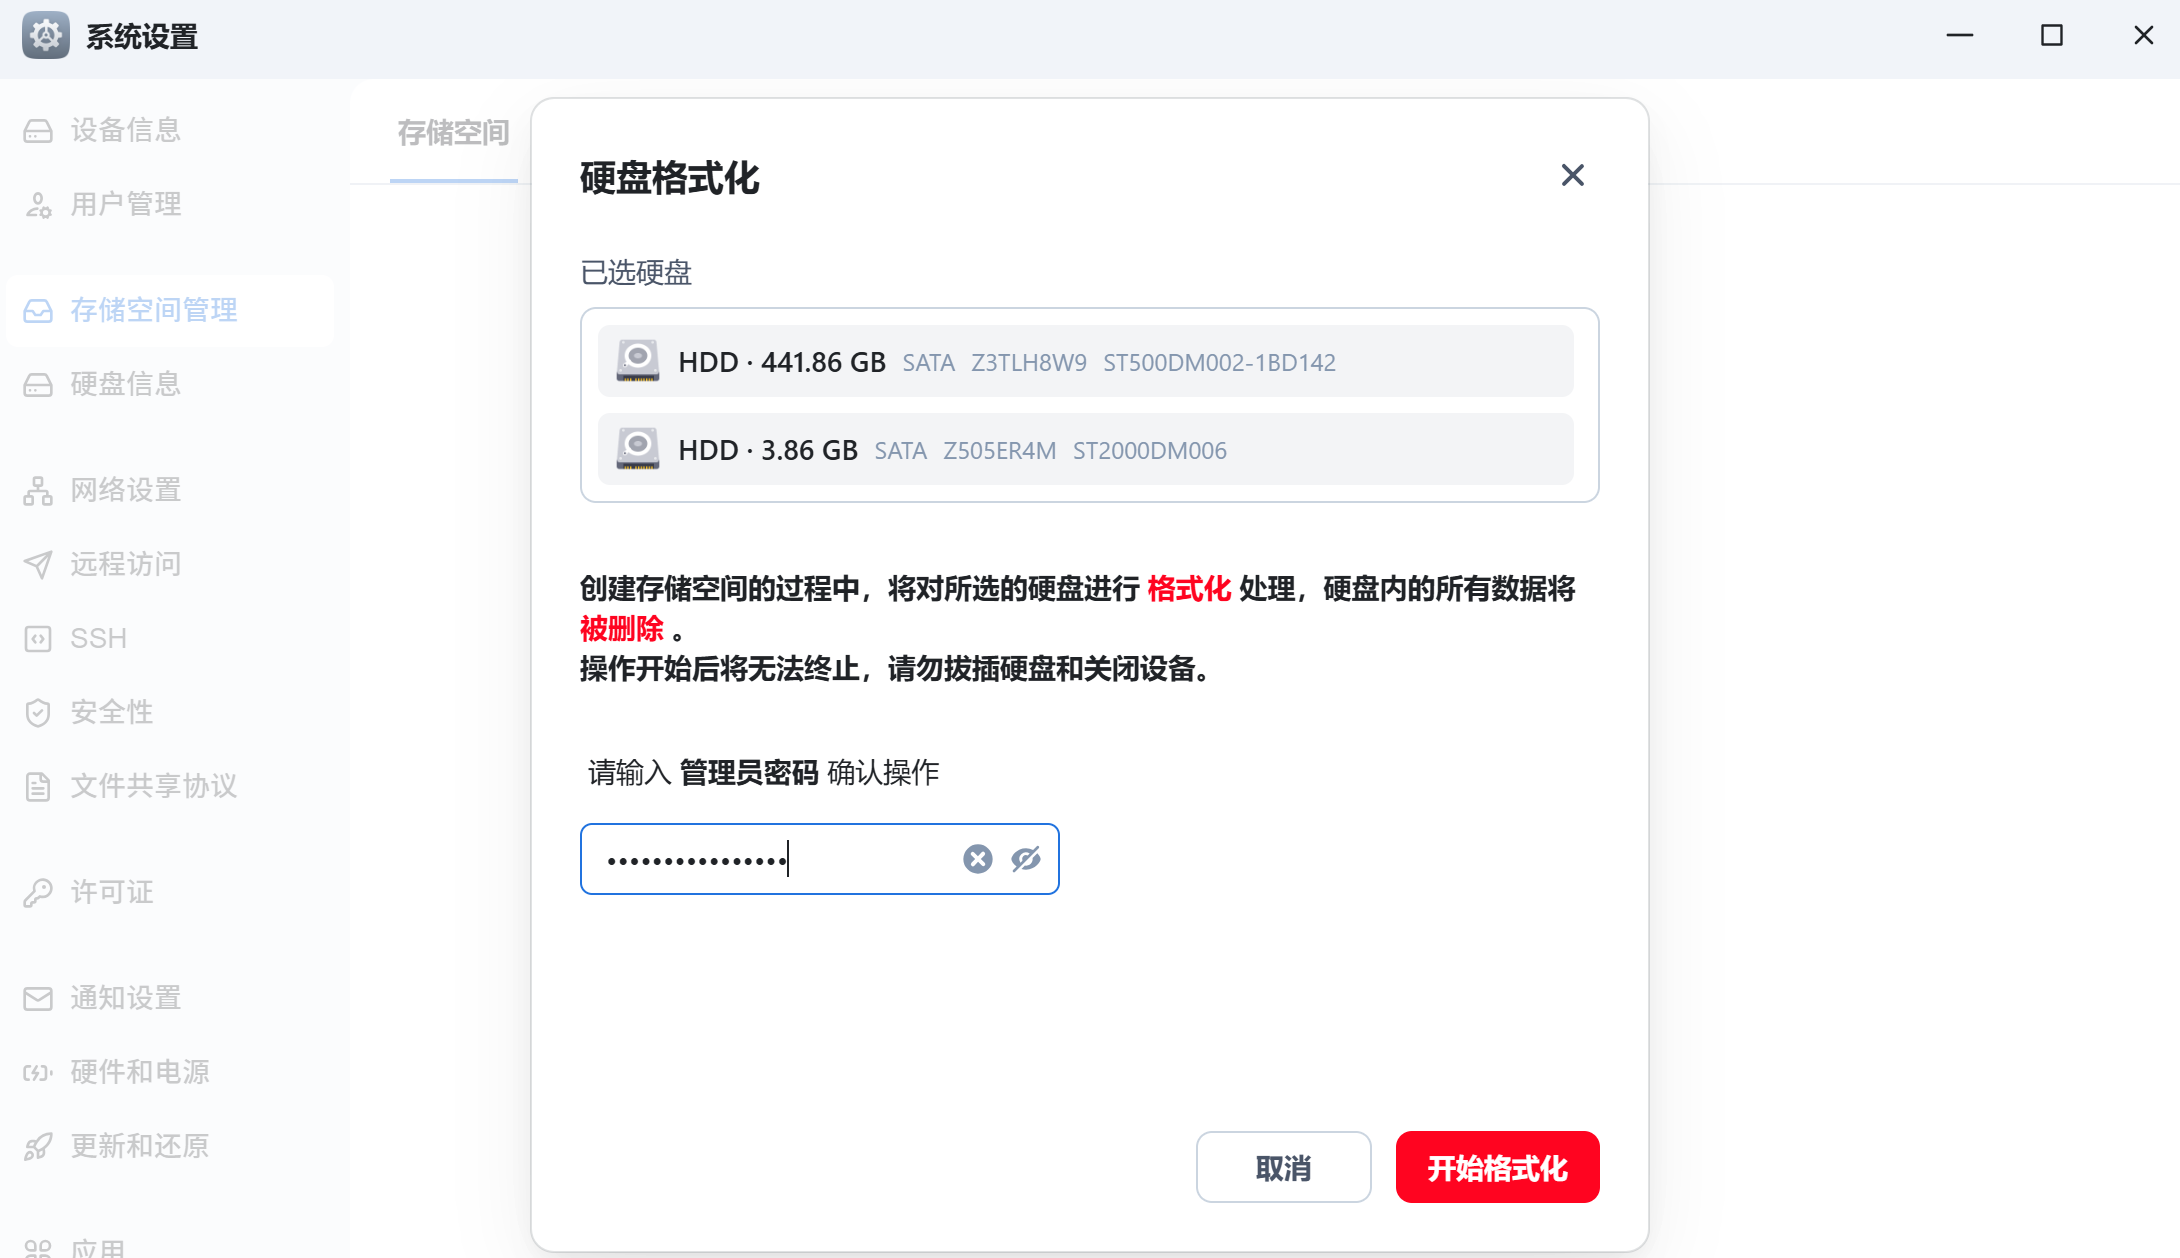The image size is (2180, 1258).
Task: Open 远程访问 settings
Action: [x=124, y=564]
